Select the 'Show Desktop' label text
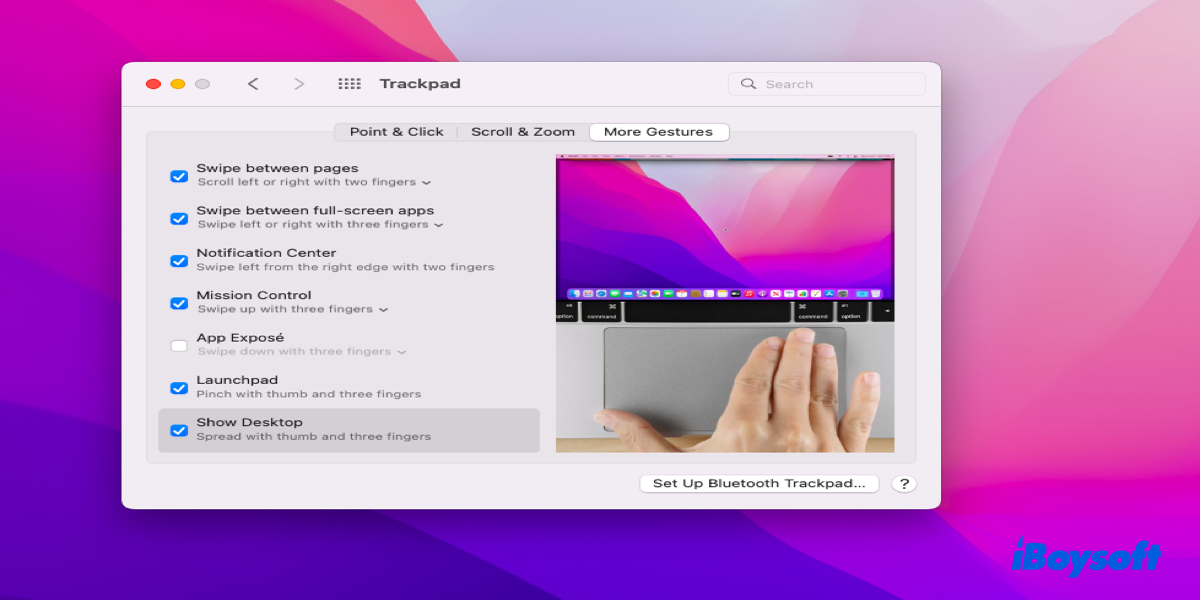Image resolution: width=1200 pixels, height=600 pixels. pyautogui.click(x=249, y=423)
